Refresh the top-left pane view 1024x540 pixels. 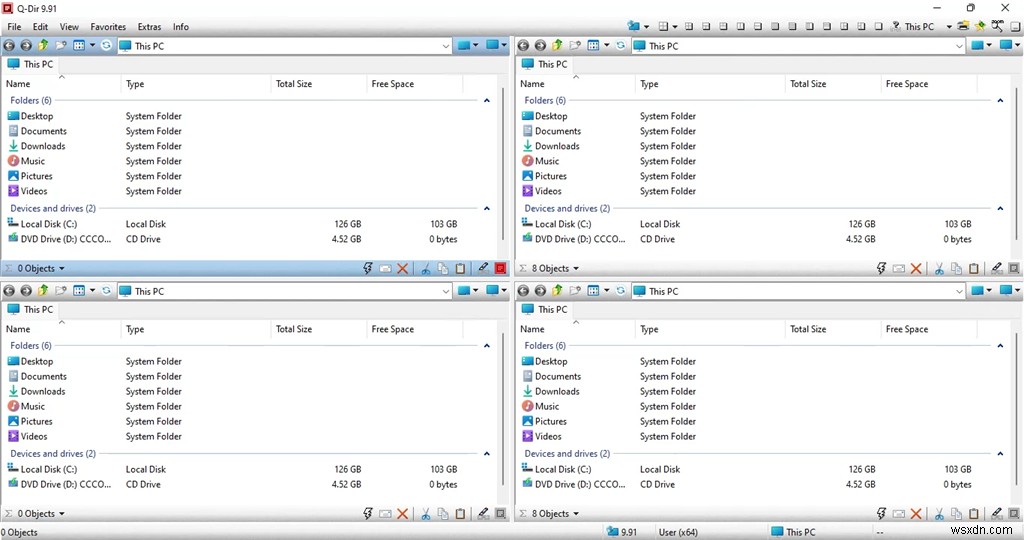tap(106, 46)
